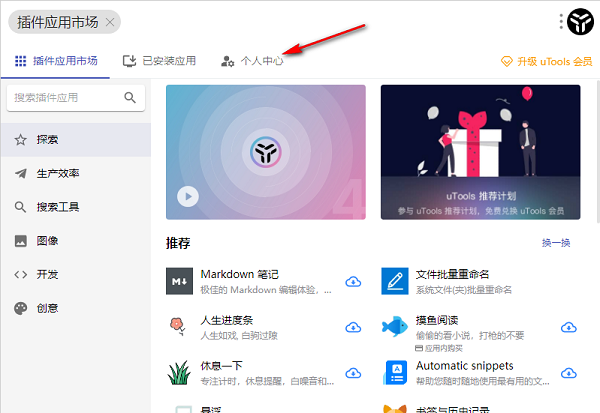Click the 图像 picture icon

point(21,241)
